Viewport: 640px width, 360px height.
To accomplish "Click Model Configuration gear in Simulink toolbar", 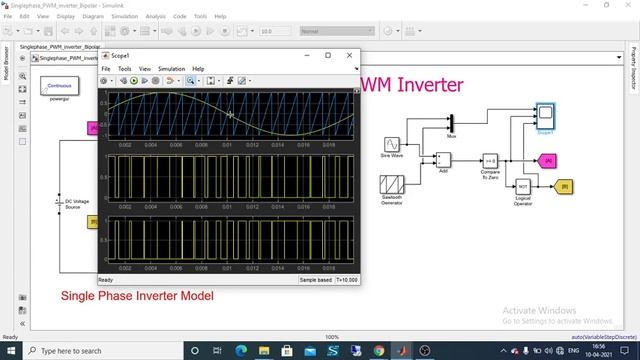I will click(x=125, y=31).
